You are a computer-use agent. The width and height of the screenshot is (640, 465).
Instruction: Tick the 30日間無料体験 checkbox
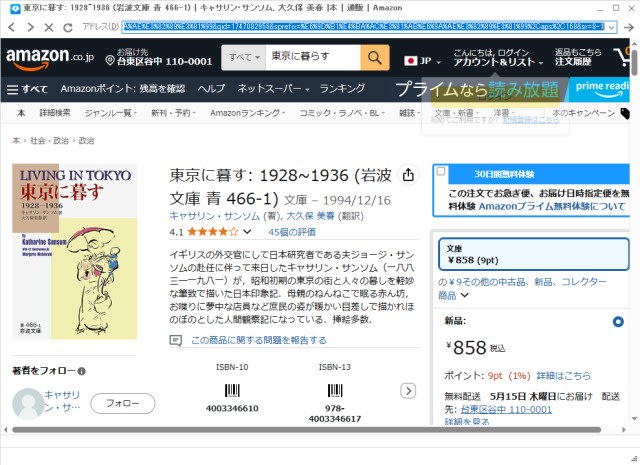441,171
